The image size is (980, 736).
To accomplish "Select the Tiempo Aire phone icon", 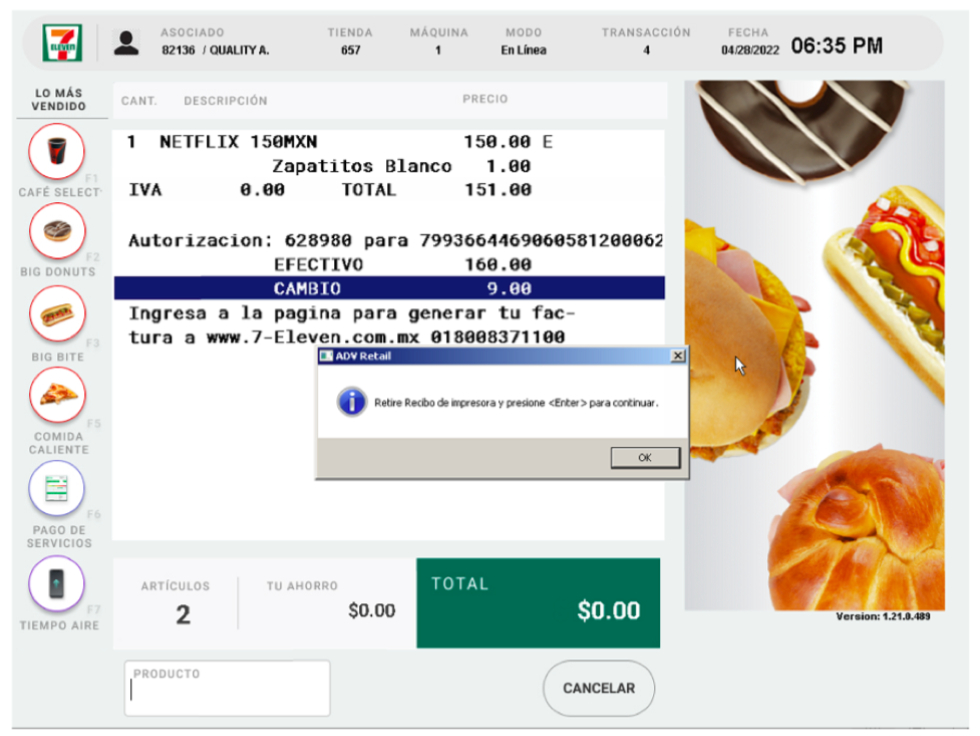I will (x=57, y=582).
